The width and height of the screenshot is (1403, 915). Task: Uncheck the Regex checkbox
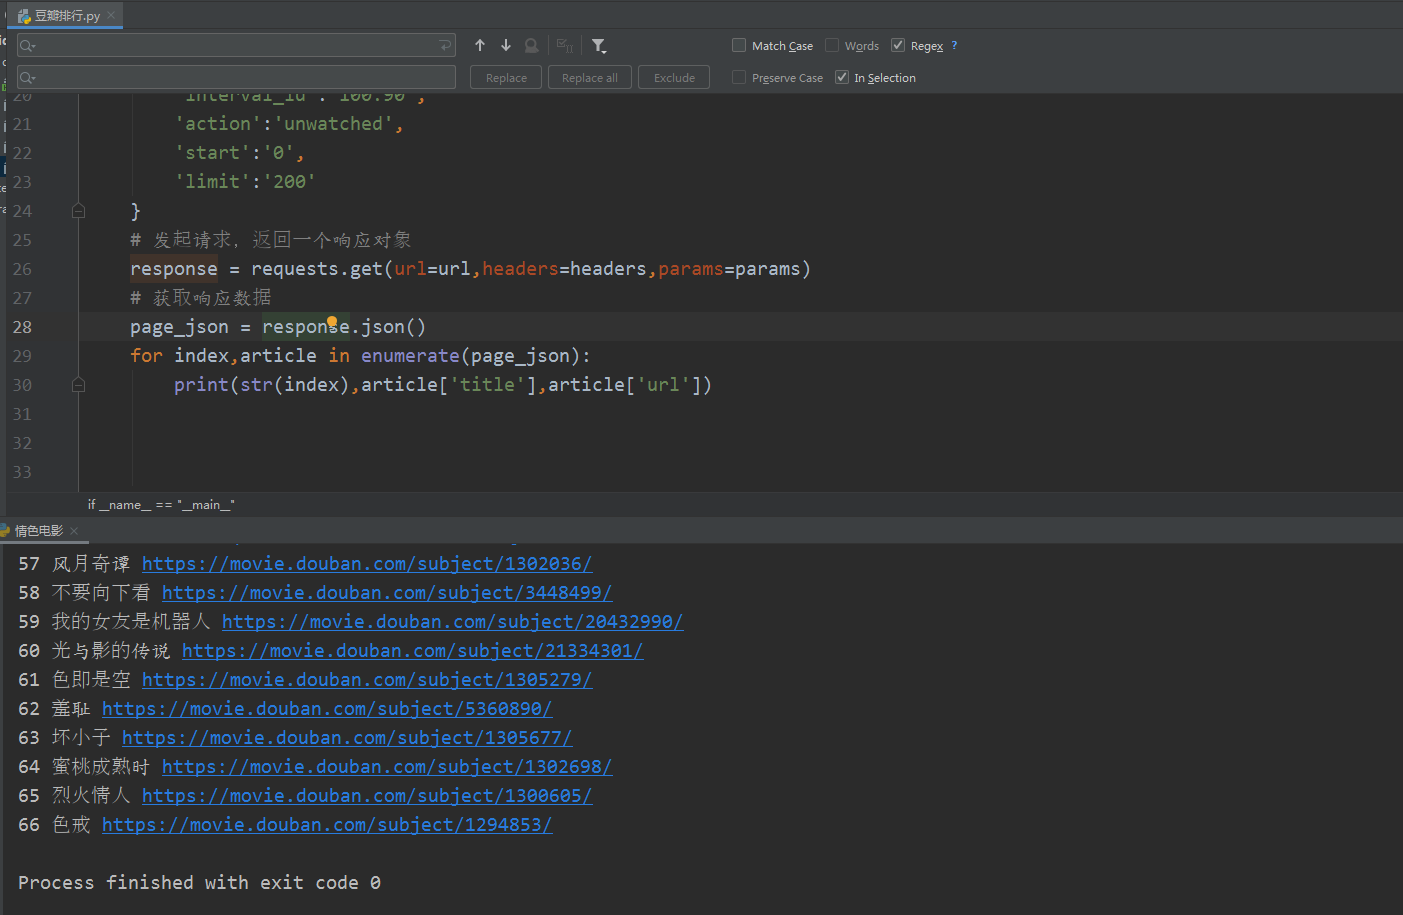[x=898, y=45]
